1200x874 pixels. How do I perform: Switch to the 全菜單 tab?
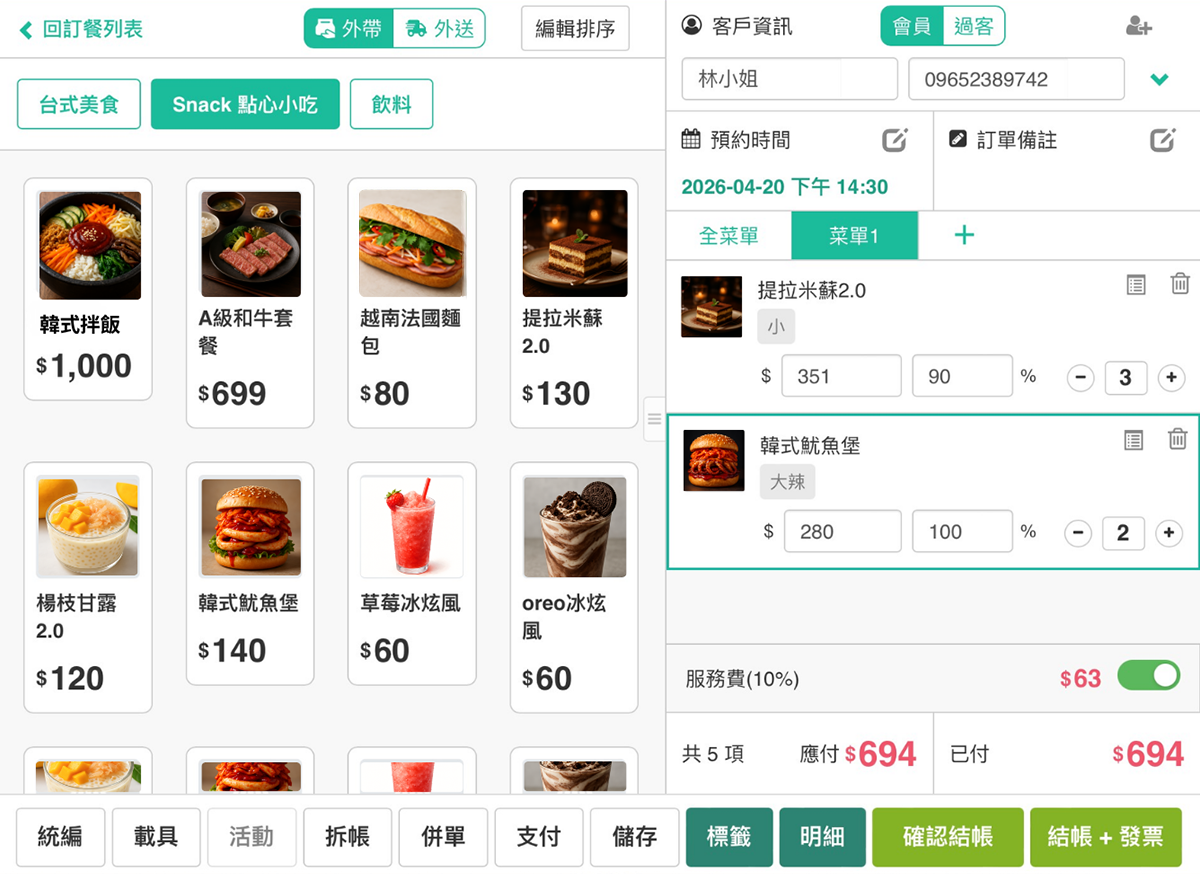729,236
